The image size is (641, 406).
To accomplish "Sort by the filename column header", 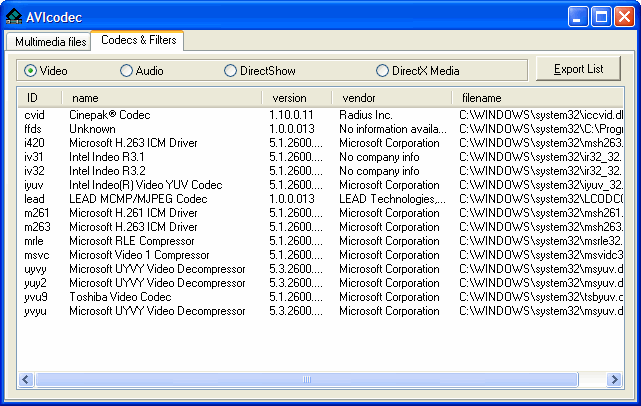I will point(538,98).
